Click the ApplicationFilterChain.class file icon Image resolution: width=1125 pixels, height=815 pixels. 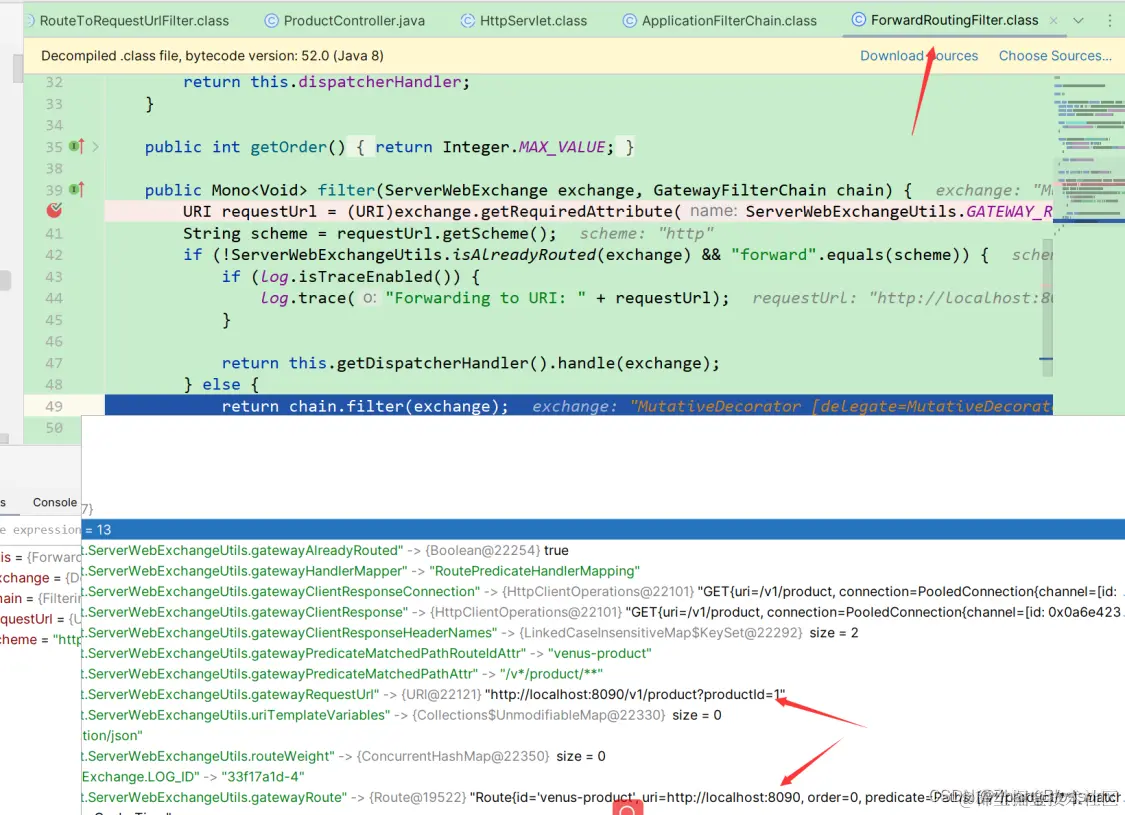pyautogui.click(x=629, y=21)
